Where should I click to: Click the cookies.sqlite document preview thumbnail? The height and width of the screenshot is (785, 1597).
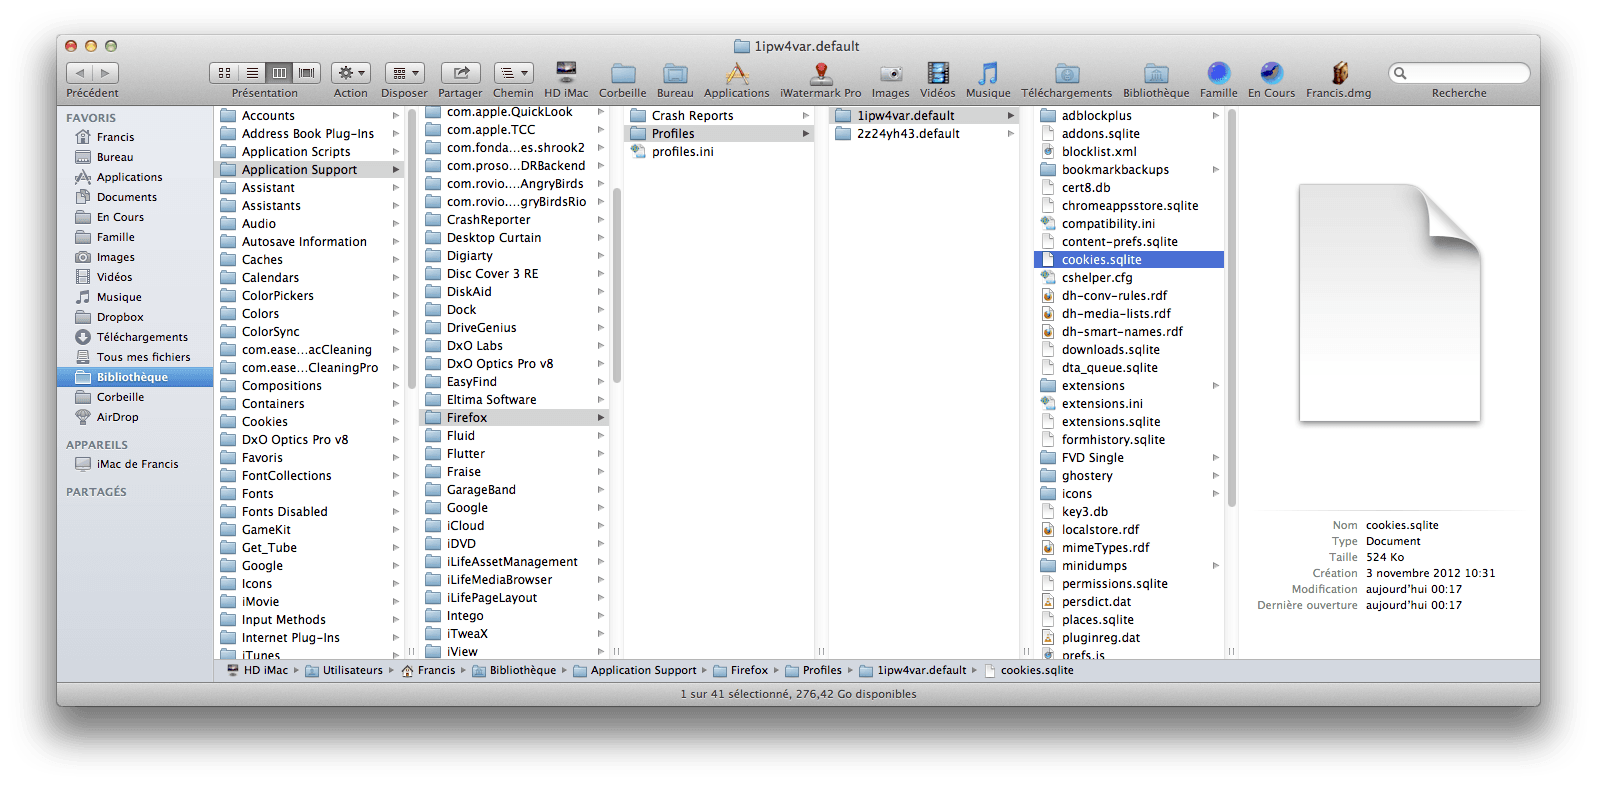[x=1389, y=302]
